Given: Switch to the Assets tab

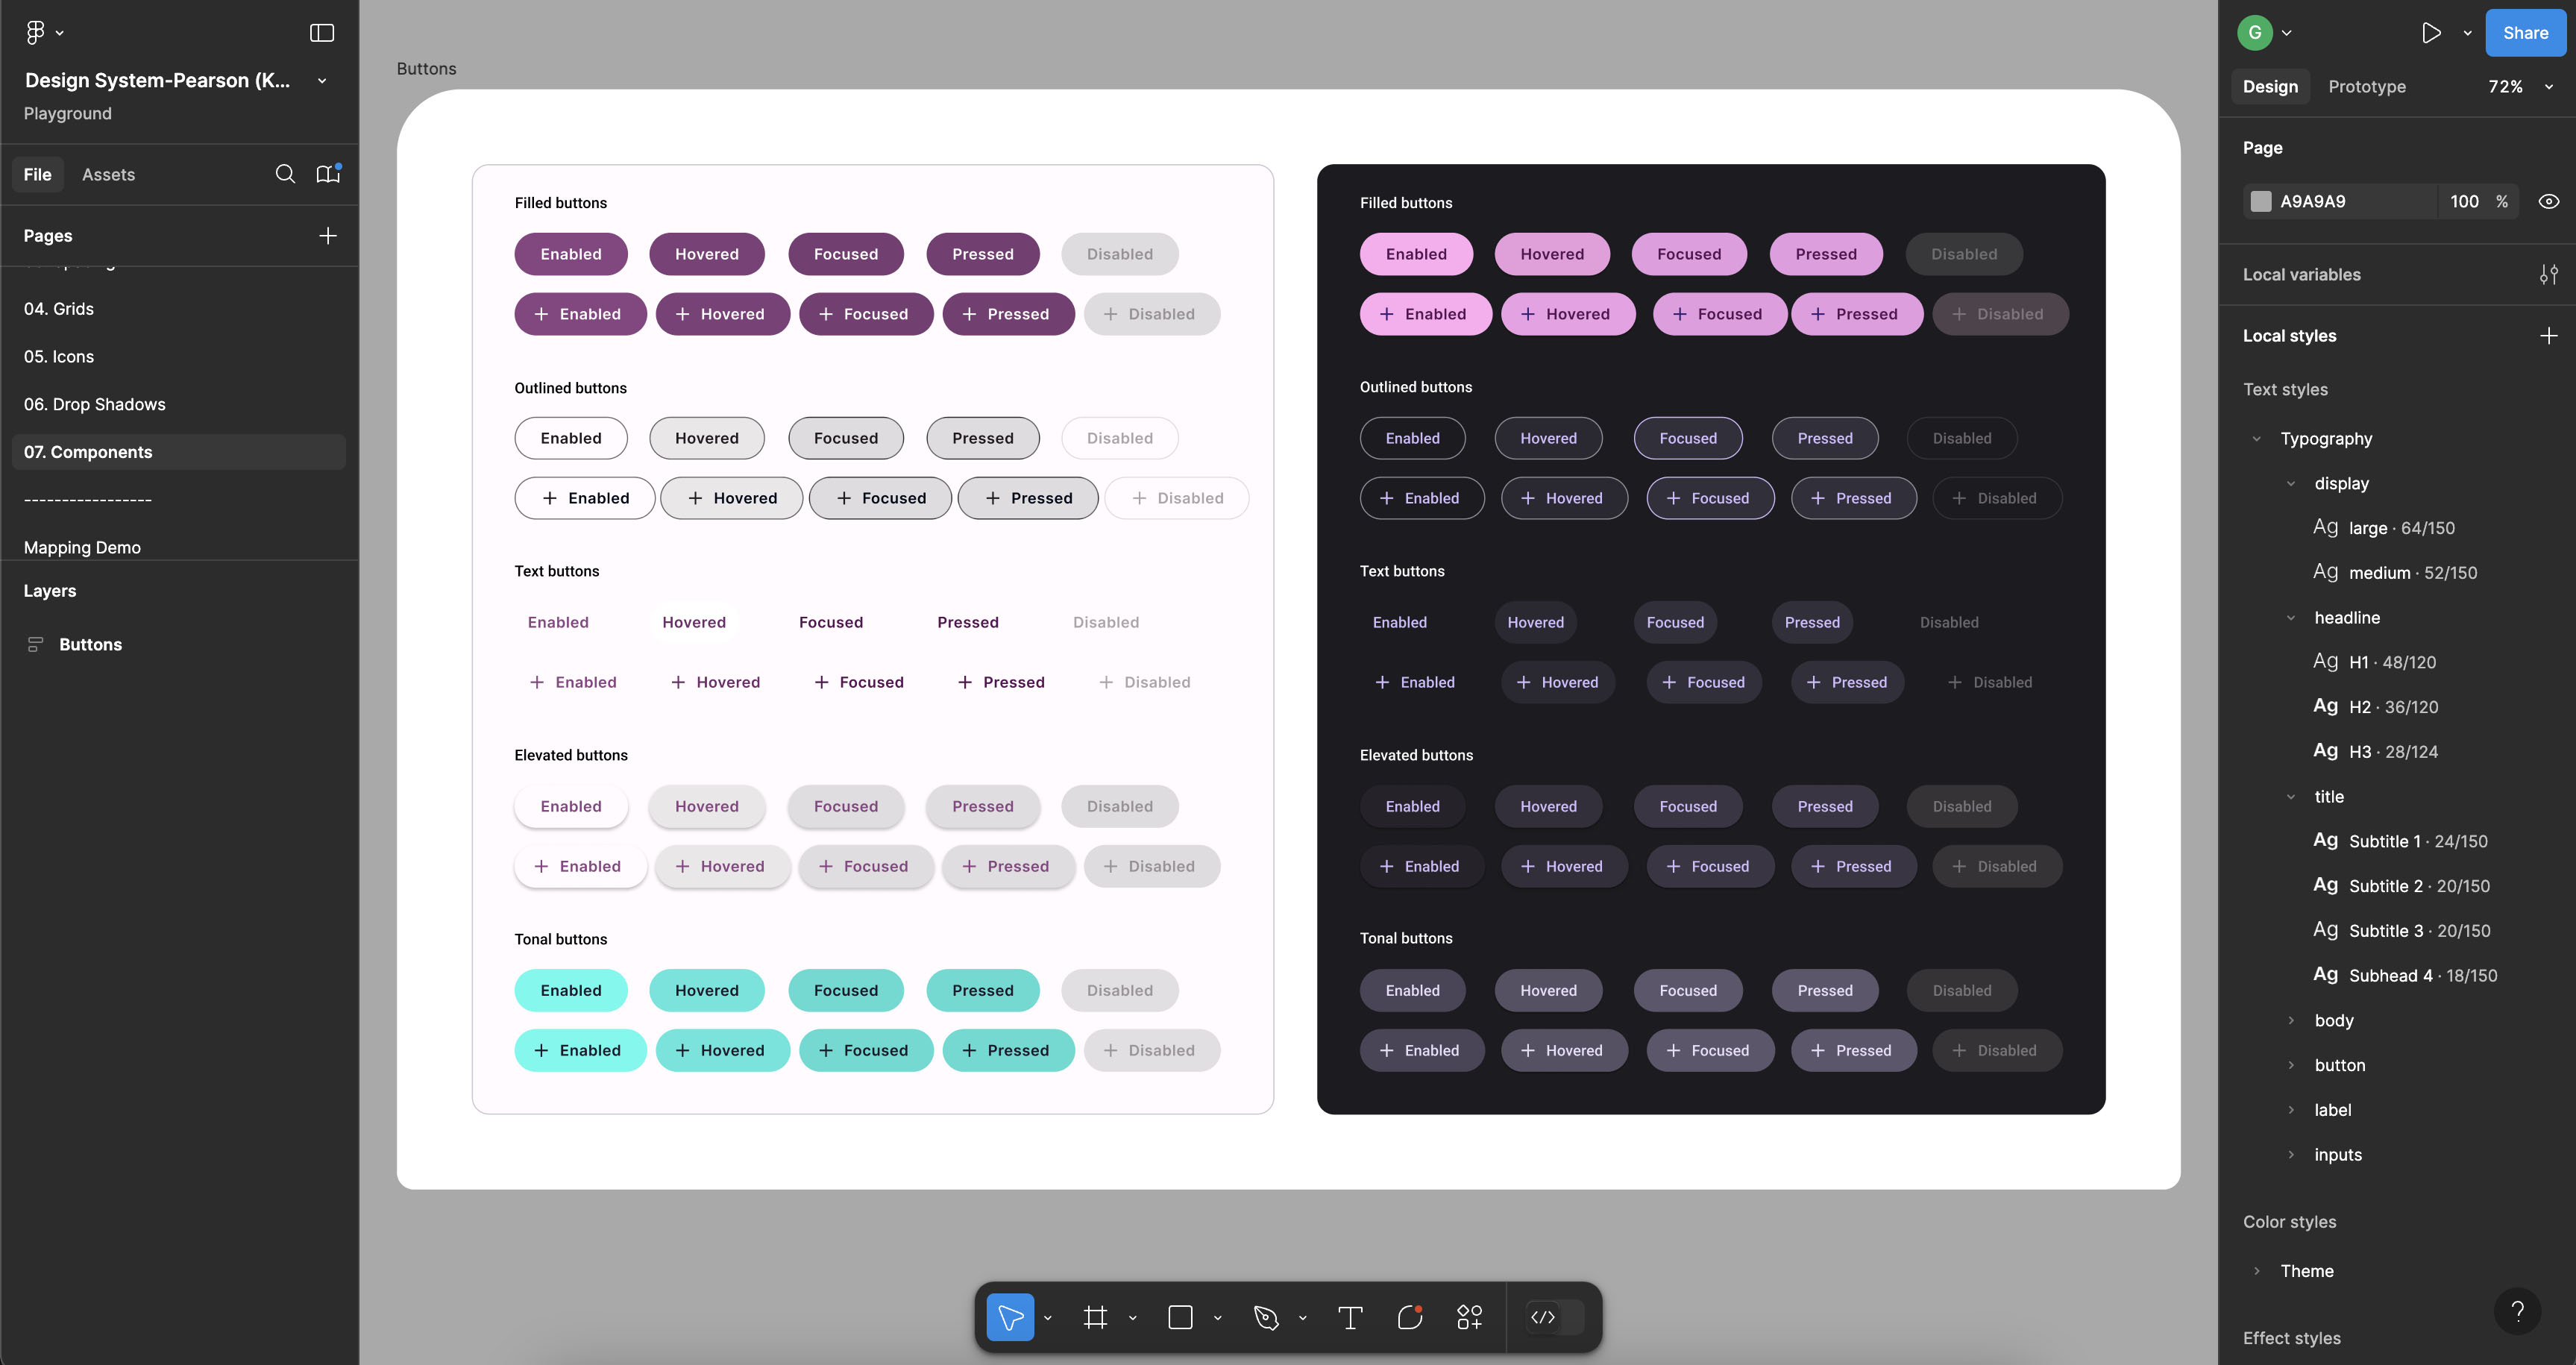Looking at the screenshot, I should (108, 174).
